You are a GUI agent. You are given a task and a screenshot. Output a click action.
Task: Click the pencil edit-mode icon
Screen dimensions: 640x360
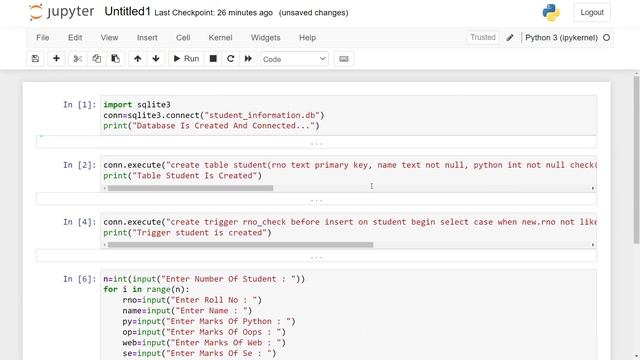tap(510, 38)
